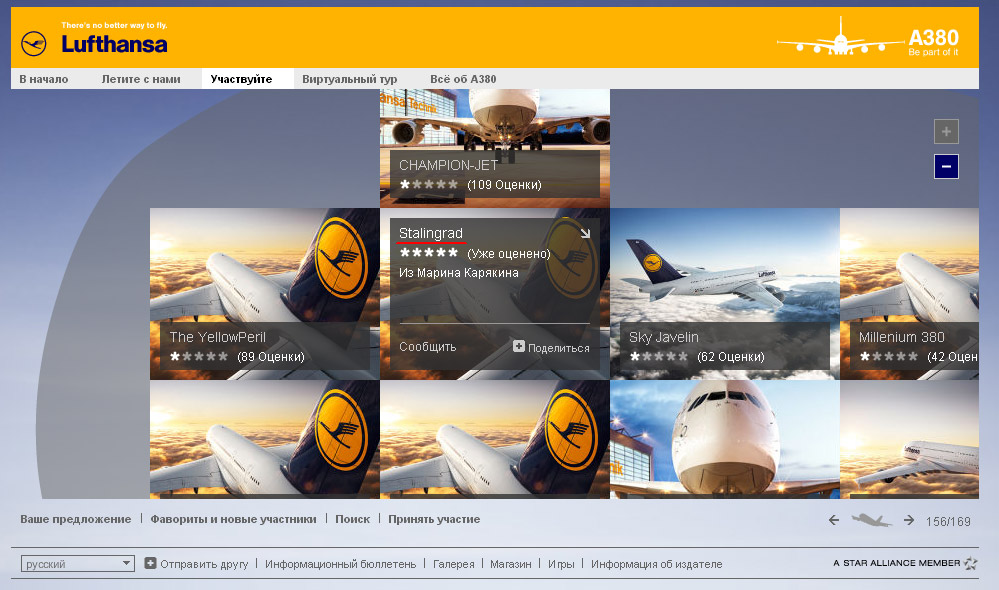
Task: Click the Lufthansa crane logo icon
Action: point(34,44)
